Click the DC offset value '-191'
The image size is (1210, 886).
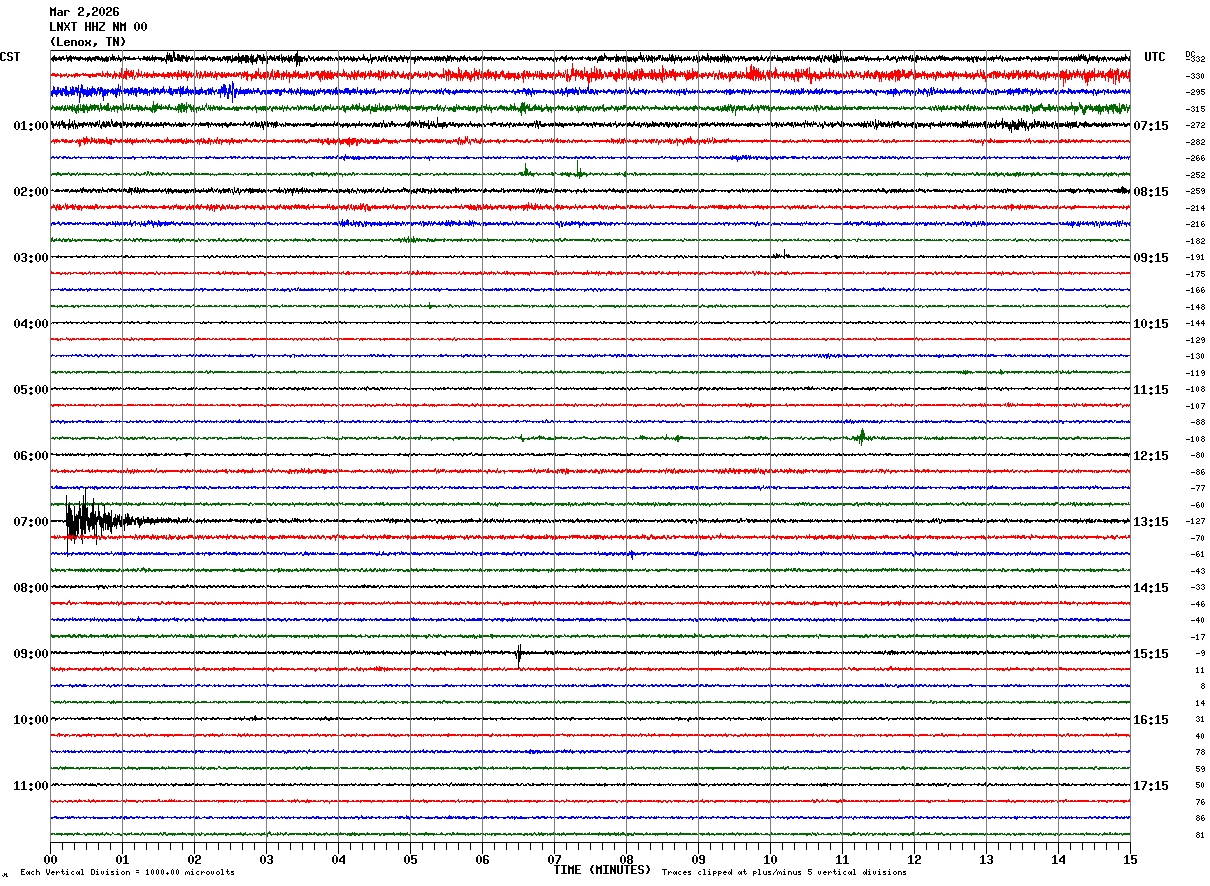1195,257
